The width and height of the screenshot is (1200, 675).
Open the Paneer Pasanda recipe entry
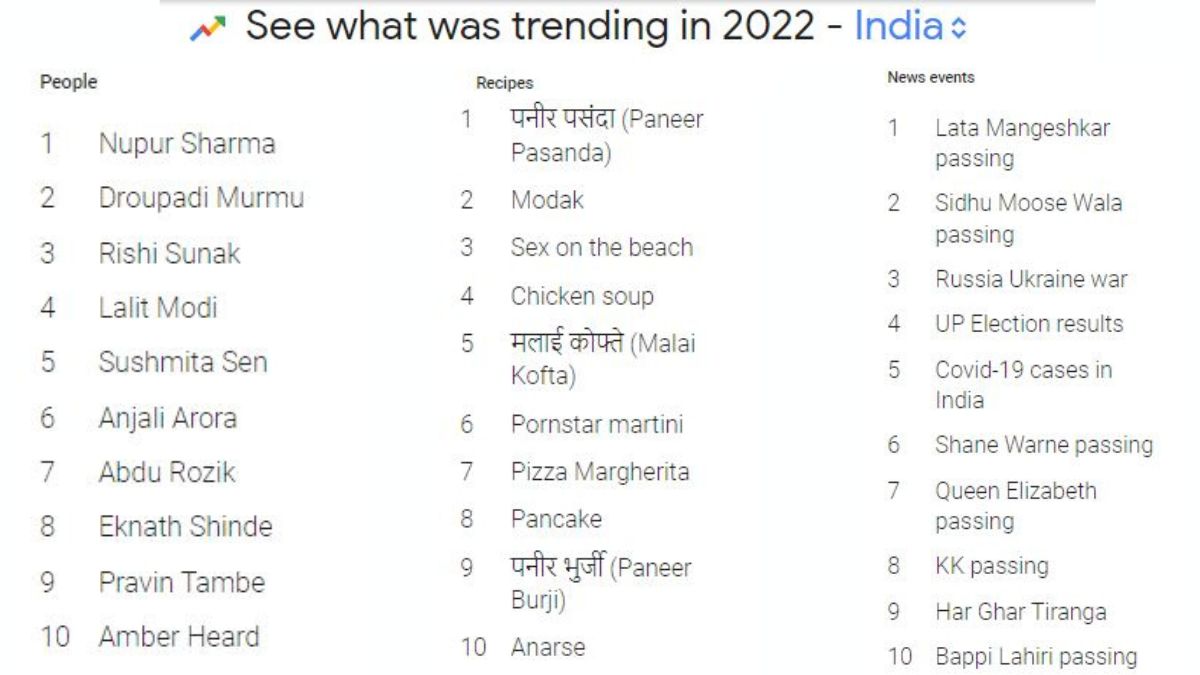(606, 136)
